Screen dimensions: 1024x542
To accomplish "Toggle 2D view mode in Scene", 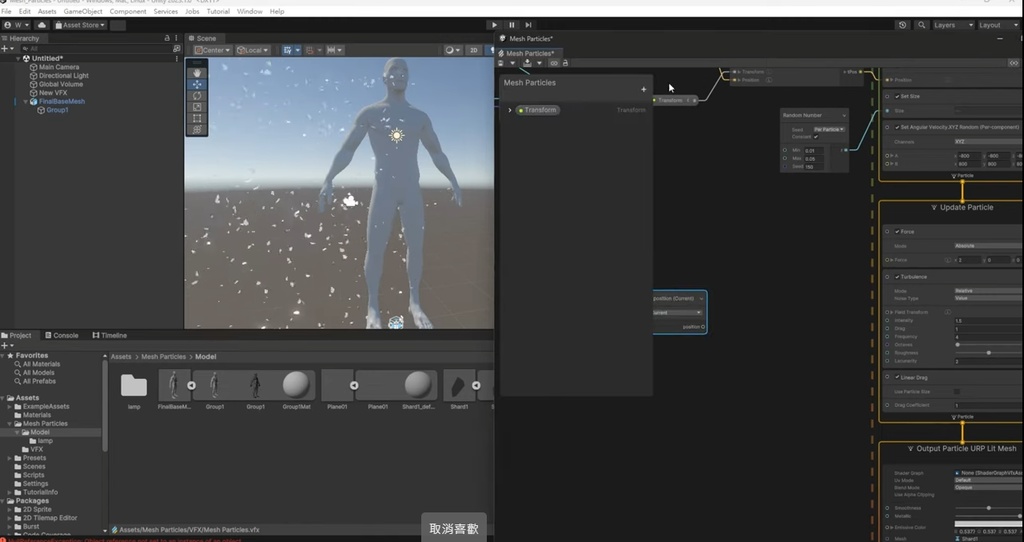I will pyautogui.click(x=474, y=50).
